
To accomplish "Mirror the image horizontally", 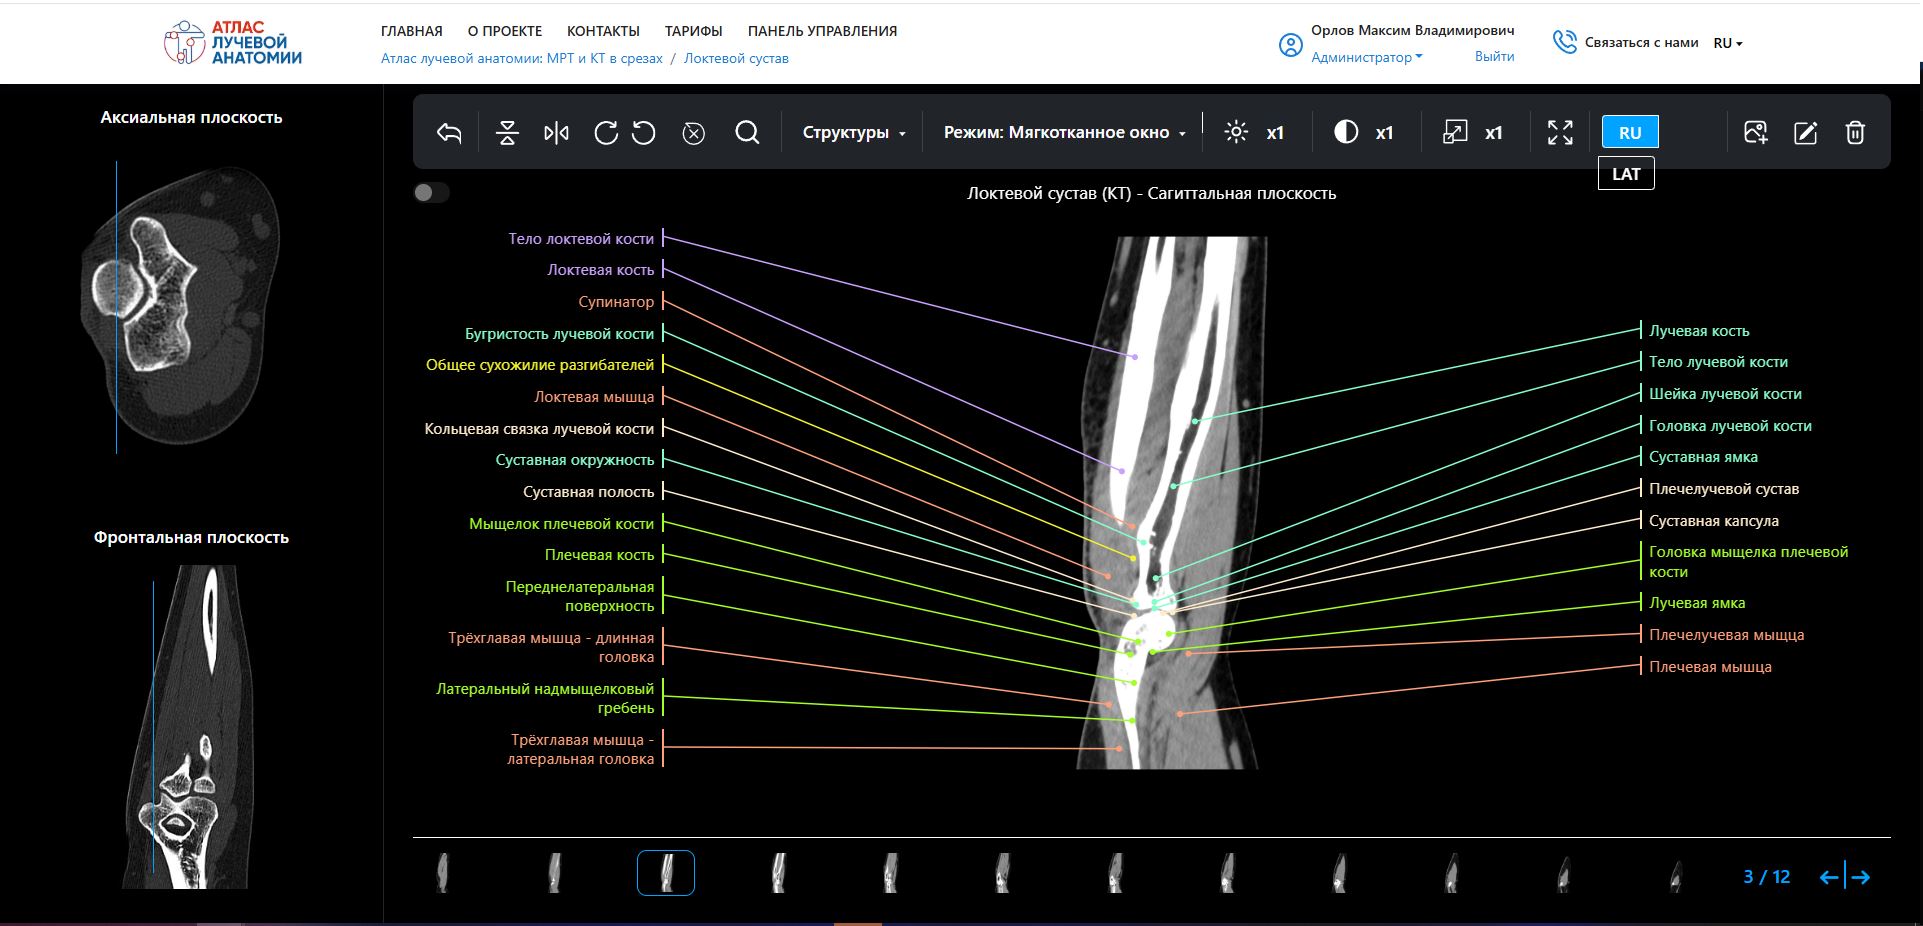I will tap(556, 133).
